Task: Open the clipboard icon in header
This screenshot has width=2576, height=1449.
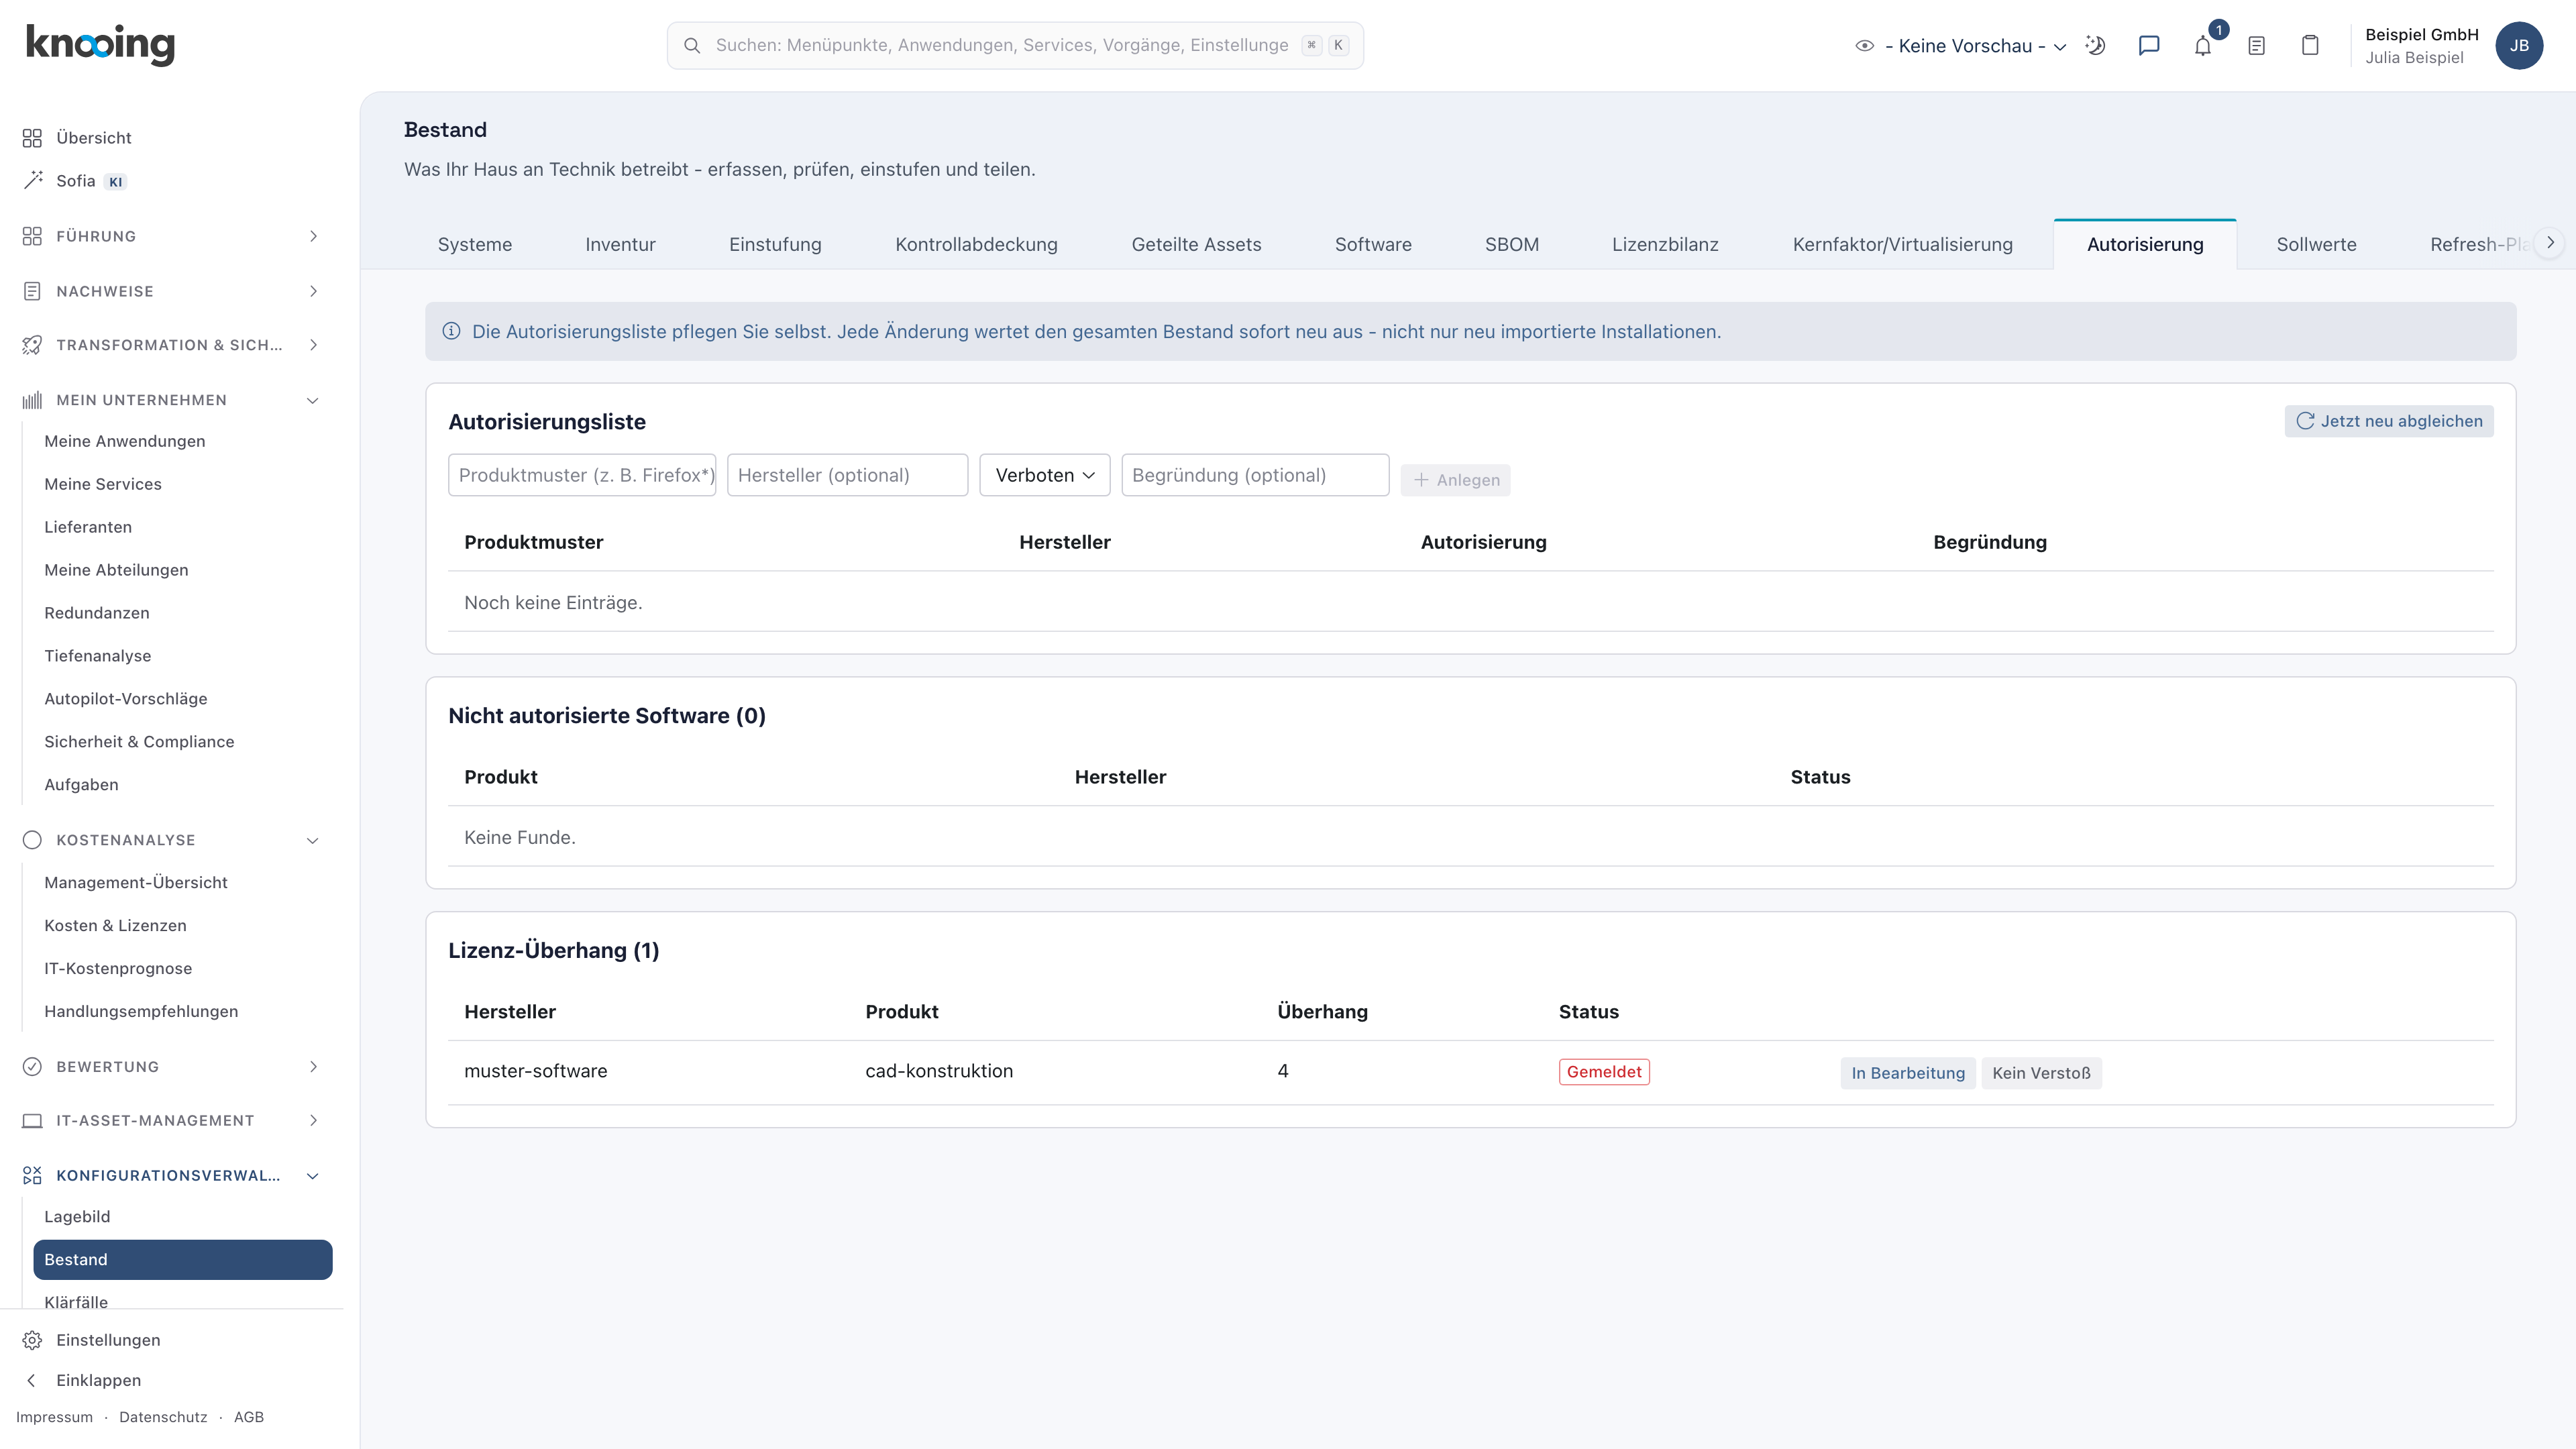Action: click(x=2310, y=45)
